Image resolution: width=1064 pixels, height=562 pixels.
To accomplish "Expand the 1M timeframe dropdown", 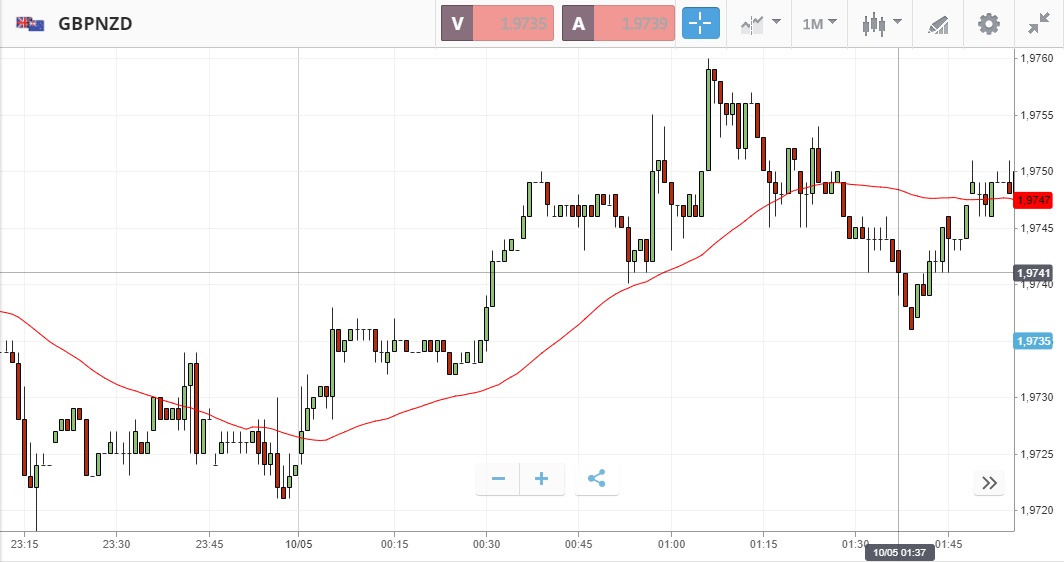I will (x=819, y=23).
